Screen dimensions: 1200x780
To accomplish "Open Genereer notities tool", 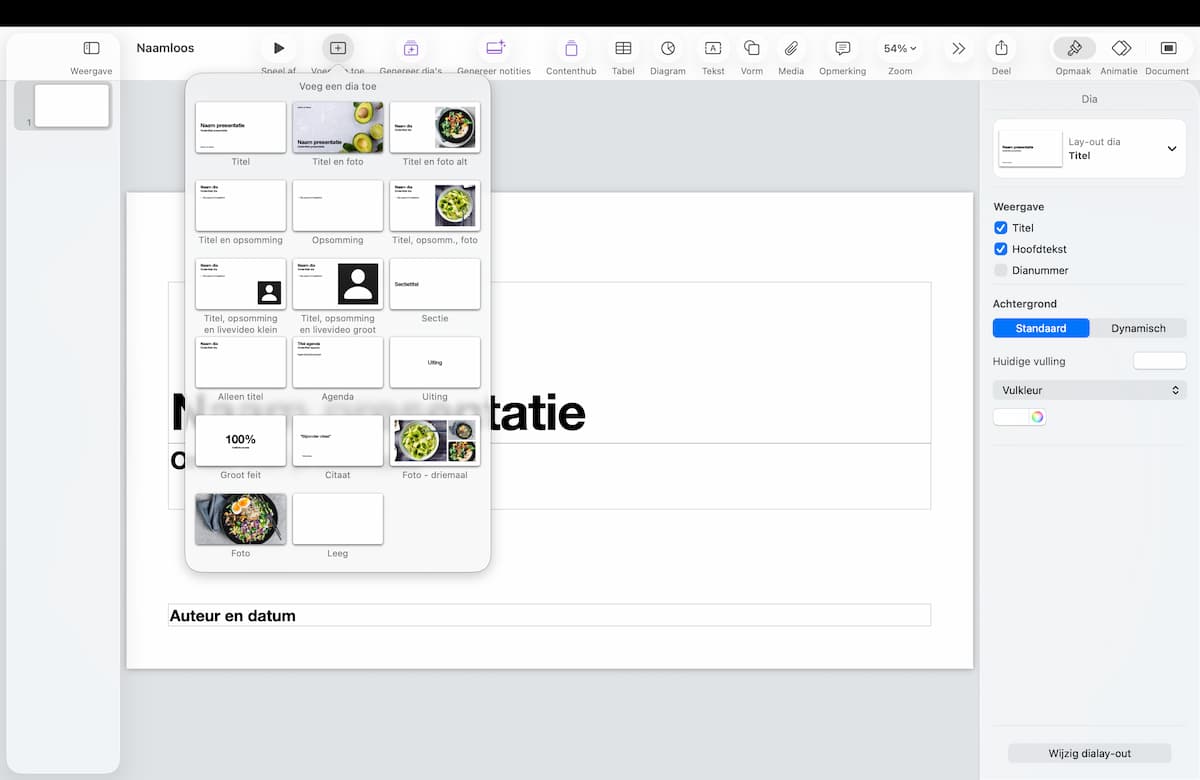I will (x=495, y=48).
